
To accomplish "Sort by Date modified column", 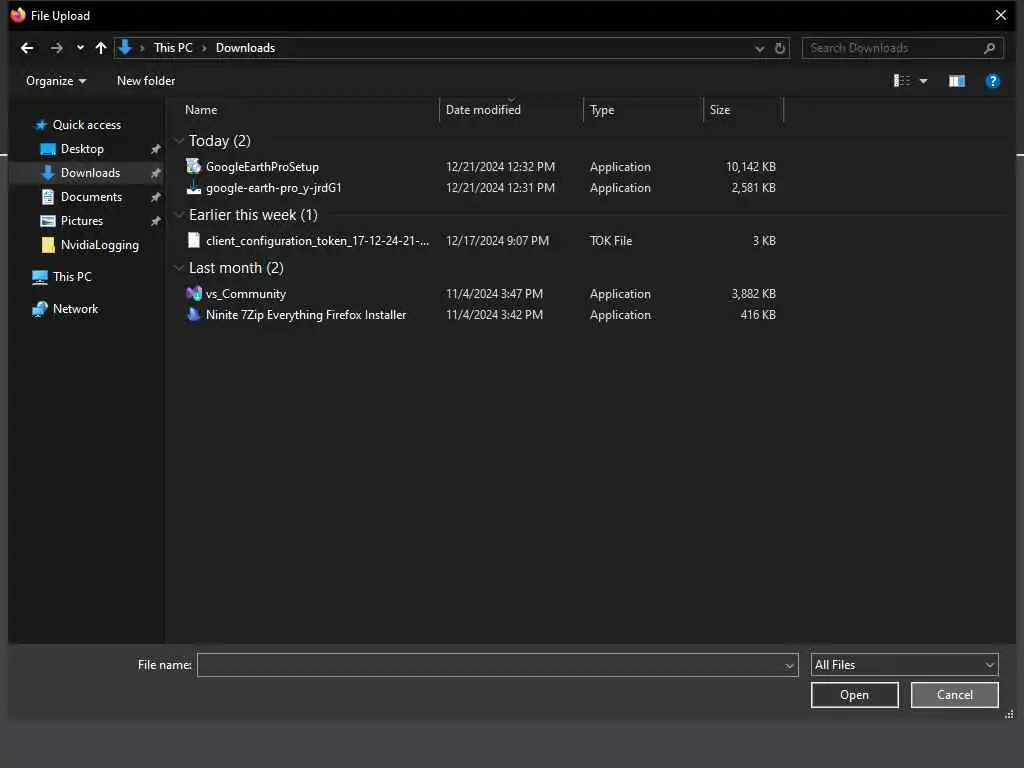I will tap(483, 110).
